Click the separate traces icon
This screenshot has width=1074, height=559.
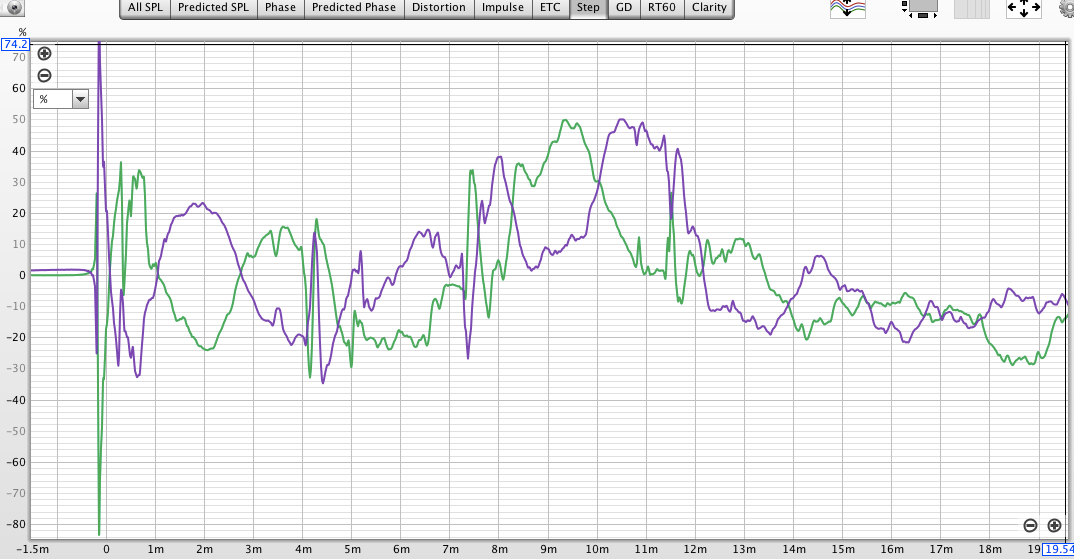pos(848,9)
